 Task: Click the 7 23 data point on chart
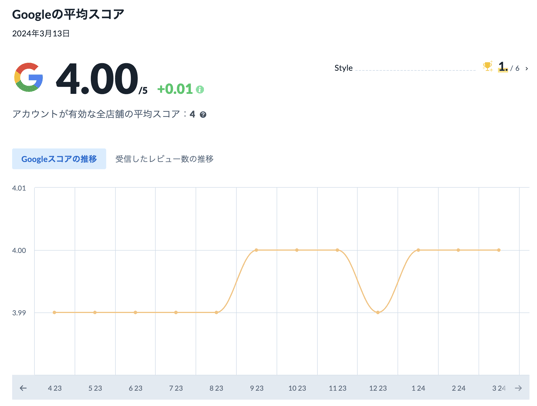(176, 312)
